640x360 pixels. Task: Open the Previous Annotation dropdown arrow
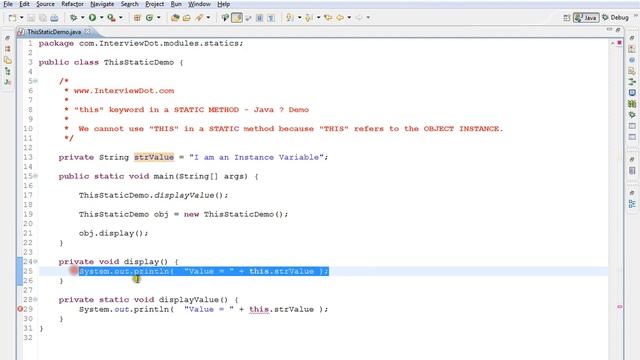(318, 18)
